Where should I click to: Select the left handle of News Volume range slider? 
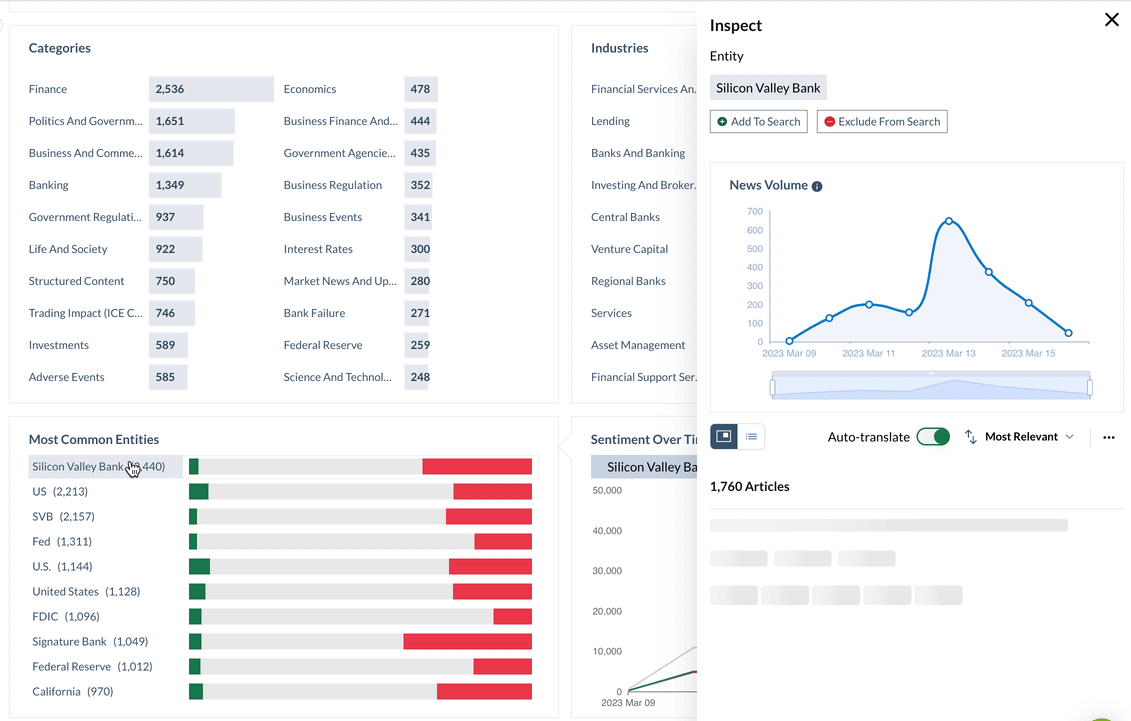(773, 387)
